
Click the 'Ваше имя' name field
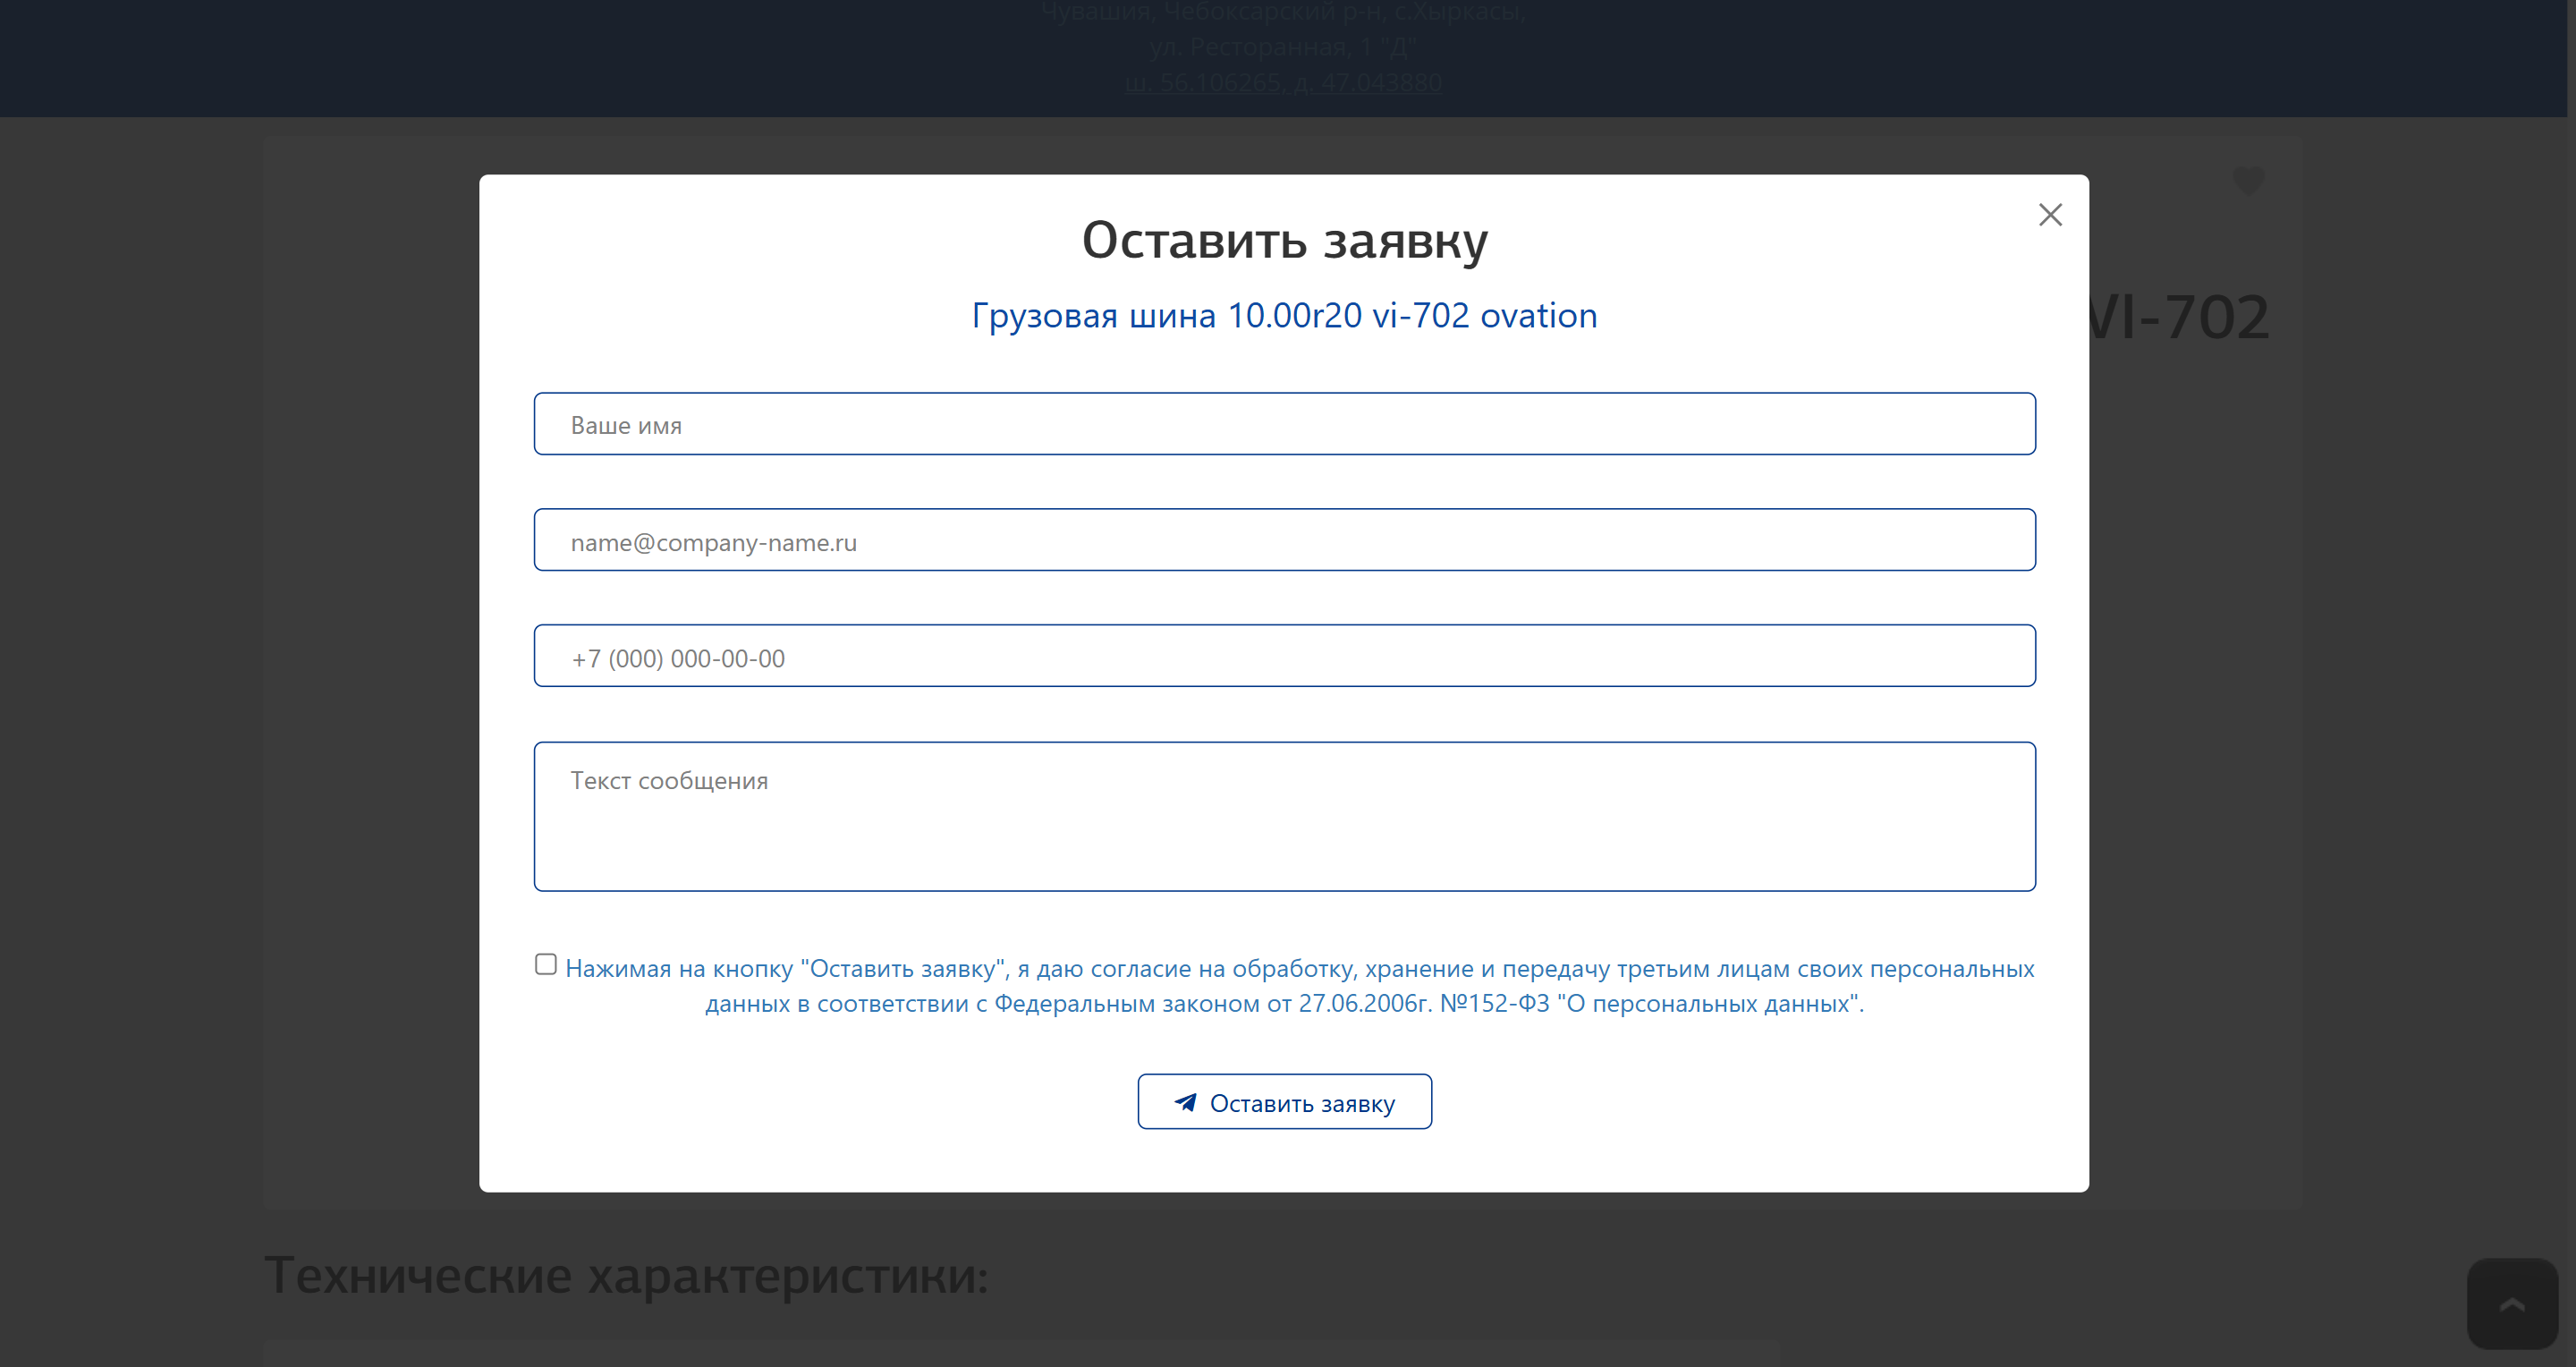1284,424
